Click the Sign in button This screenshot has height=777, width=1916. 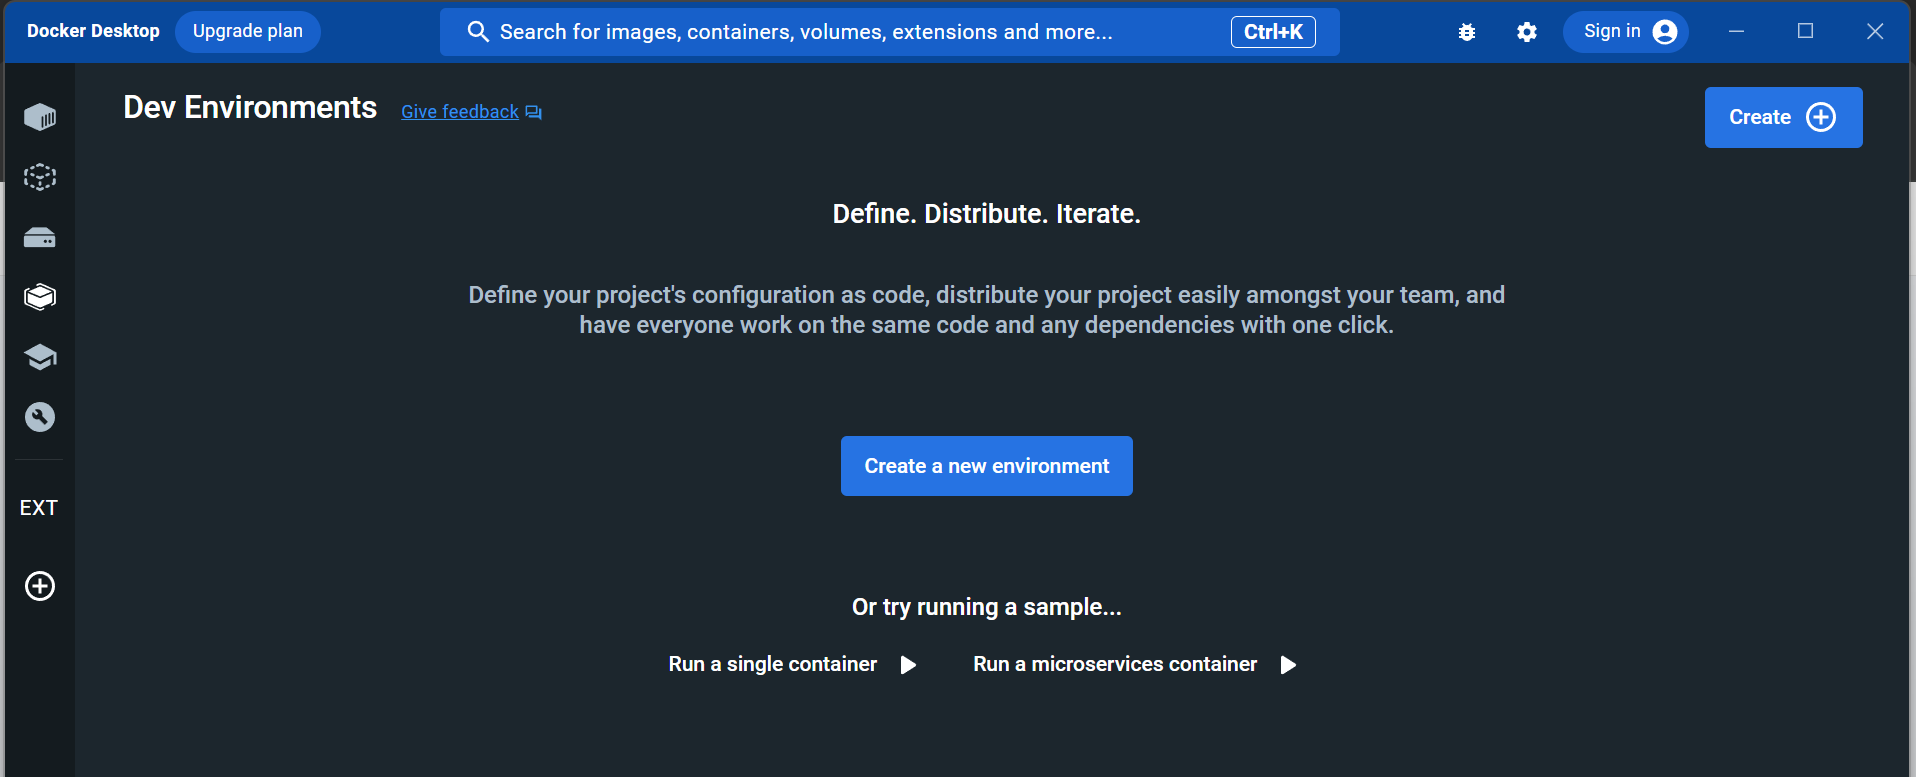1626,32
